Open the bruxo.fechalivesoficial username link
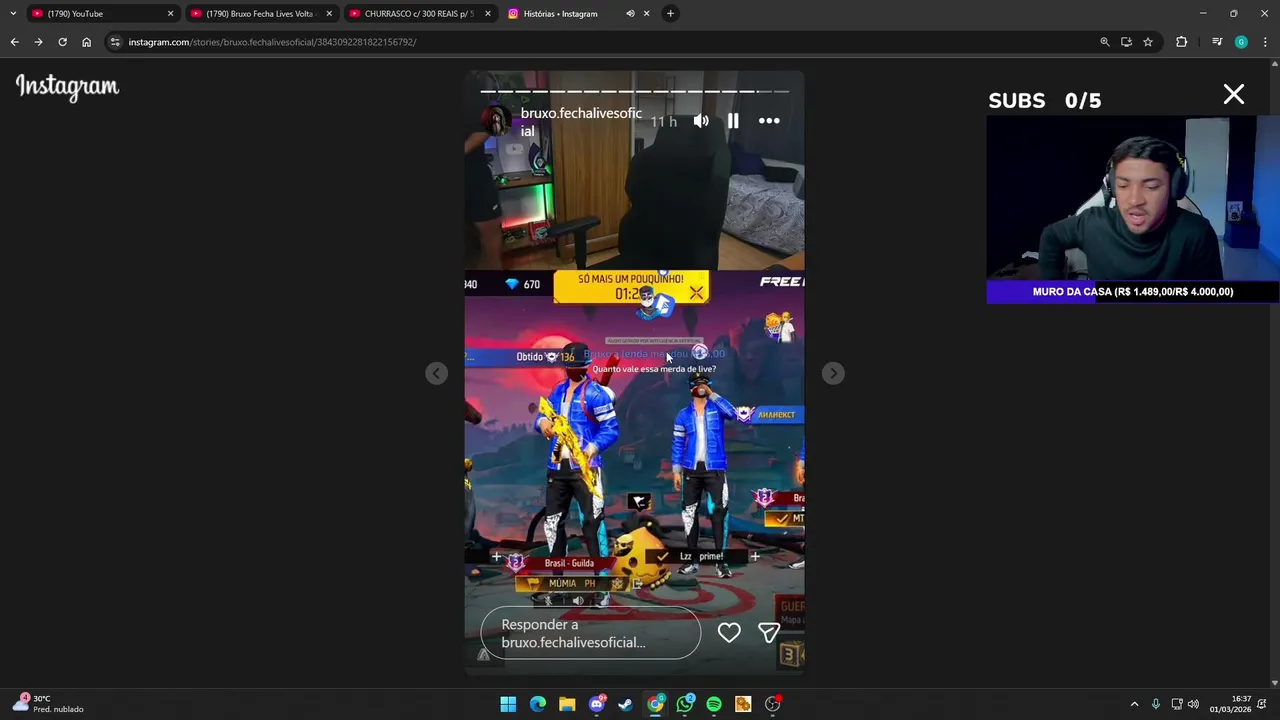The height and width of the screenshot is (720, 1280). coord(581,122)
